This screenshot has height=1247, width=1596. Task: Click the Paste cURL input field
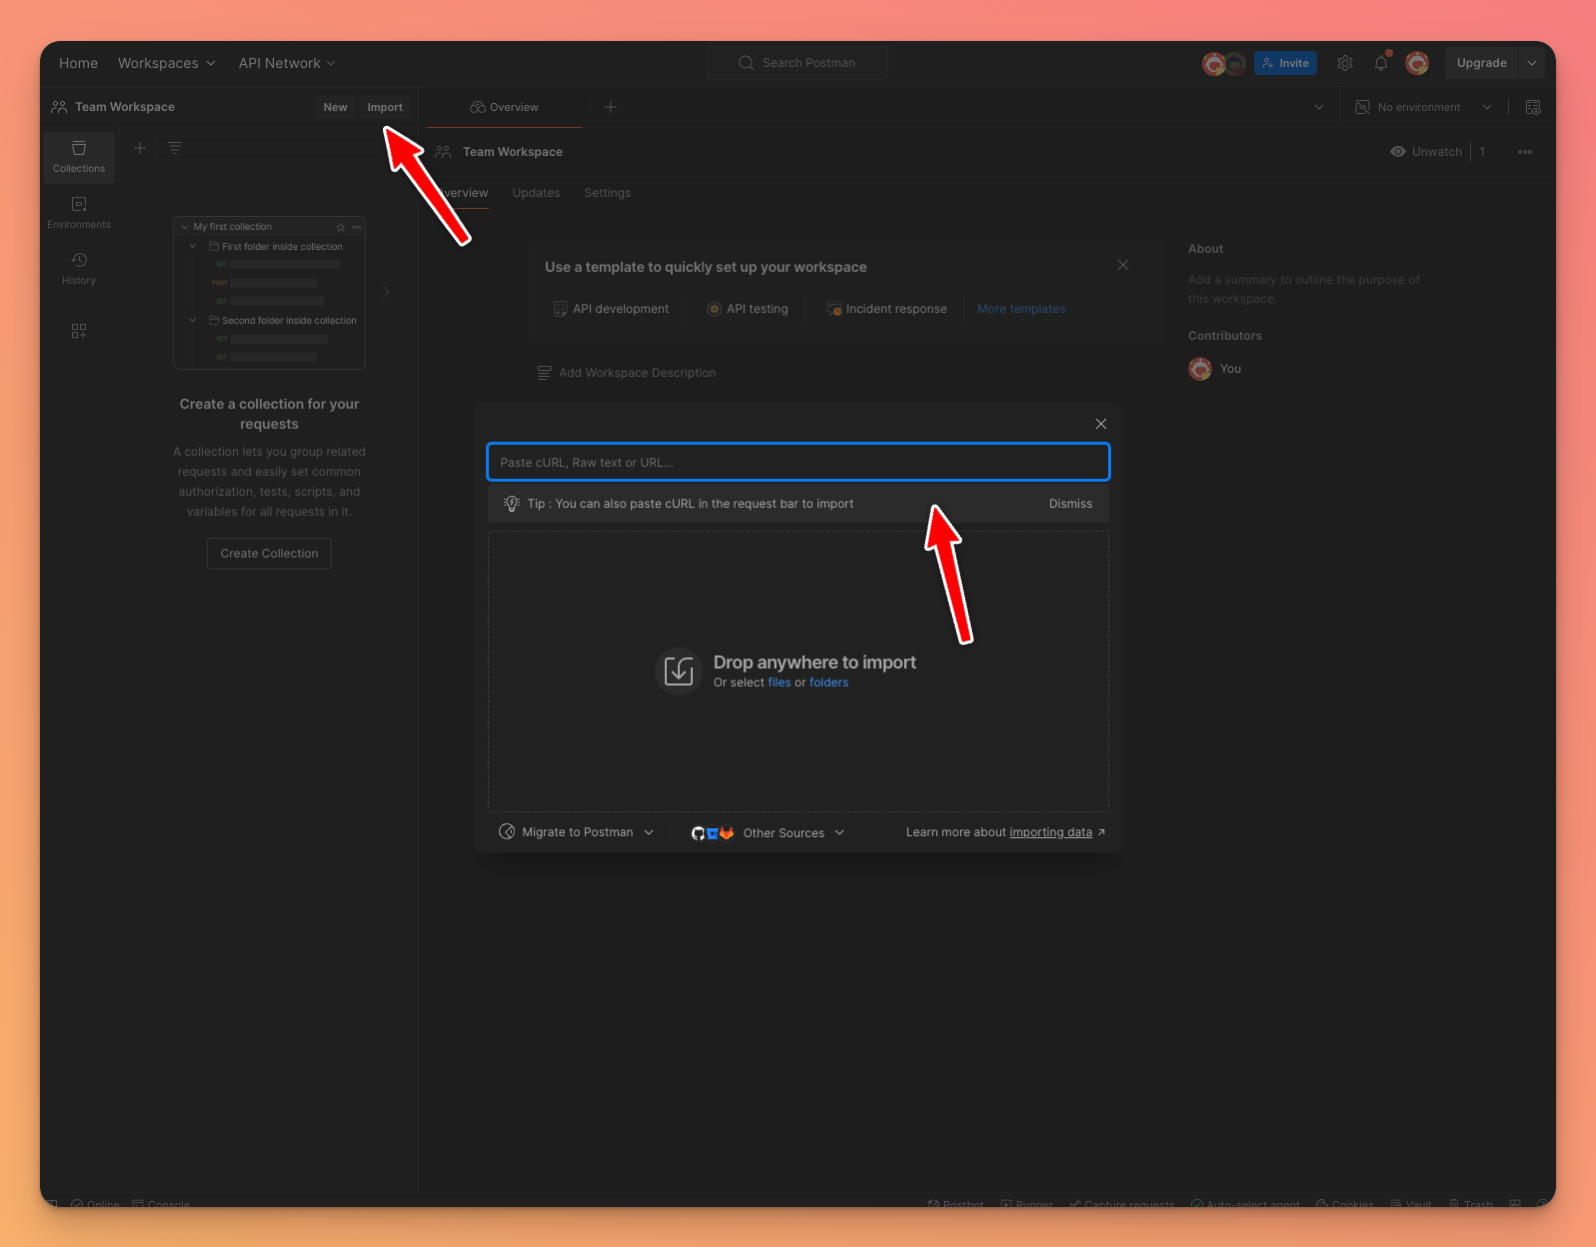pyautogui.click(x=797, y=462)
